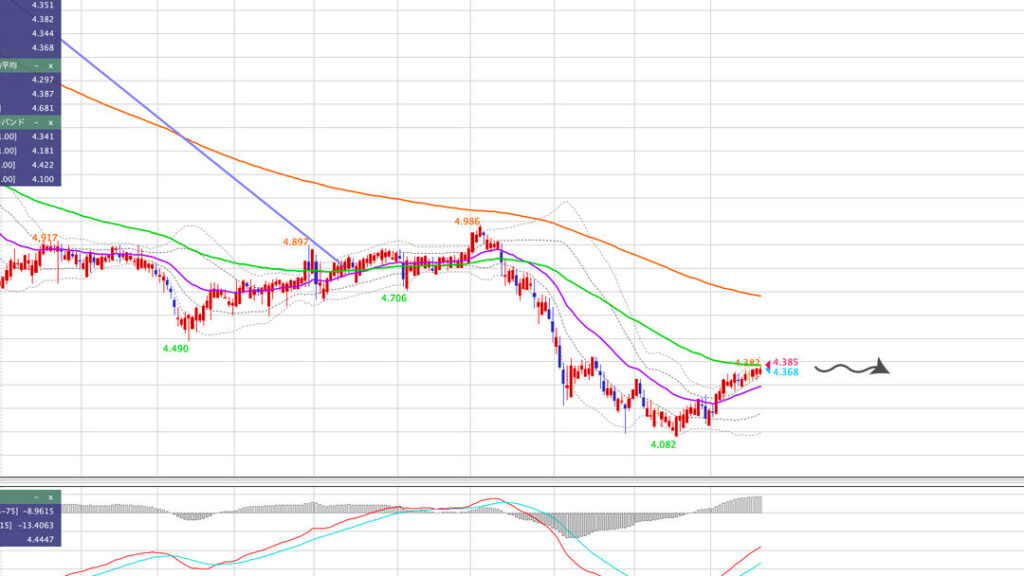Minimize the 移動平均 moving average panel
The image size is (1024, 576).
pyautogui.click(x=36, y=66)
